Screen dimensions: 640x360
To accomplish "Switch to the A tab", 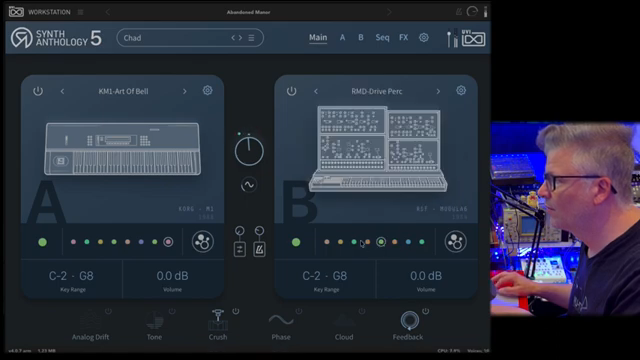I will tap(342, 38).
